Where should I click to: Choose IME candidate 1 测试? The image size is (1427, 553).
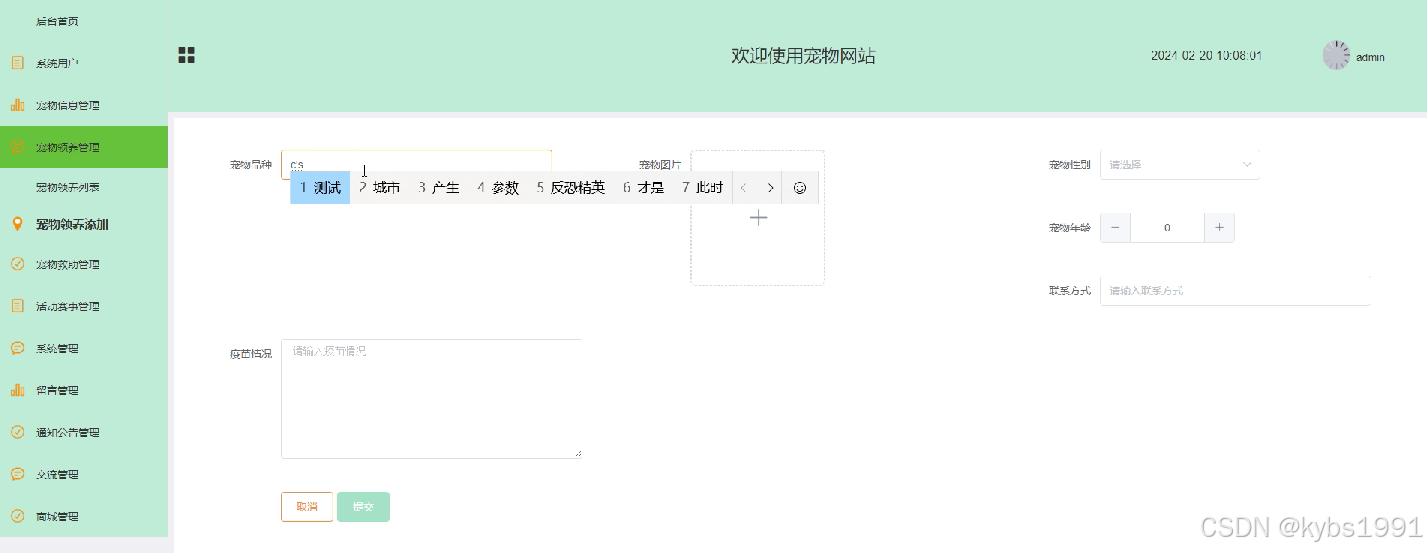click(x=320, y=187)
